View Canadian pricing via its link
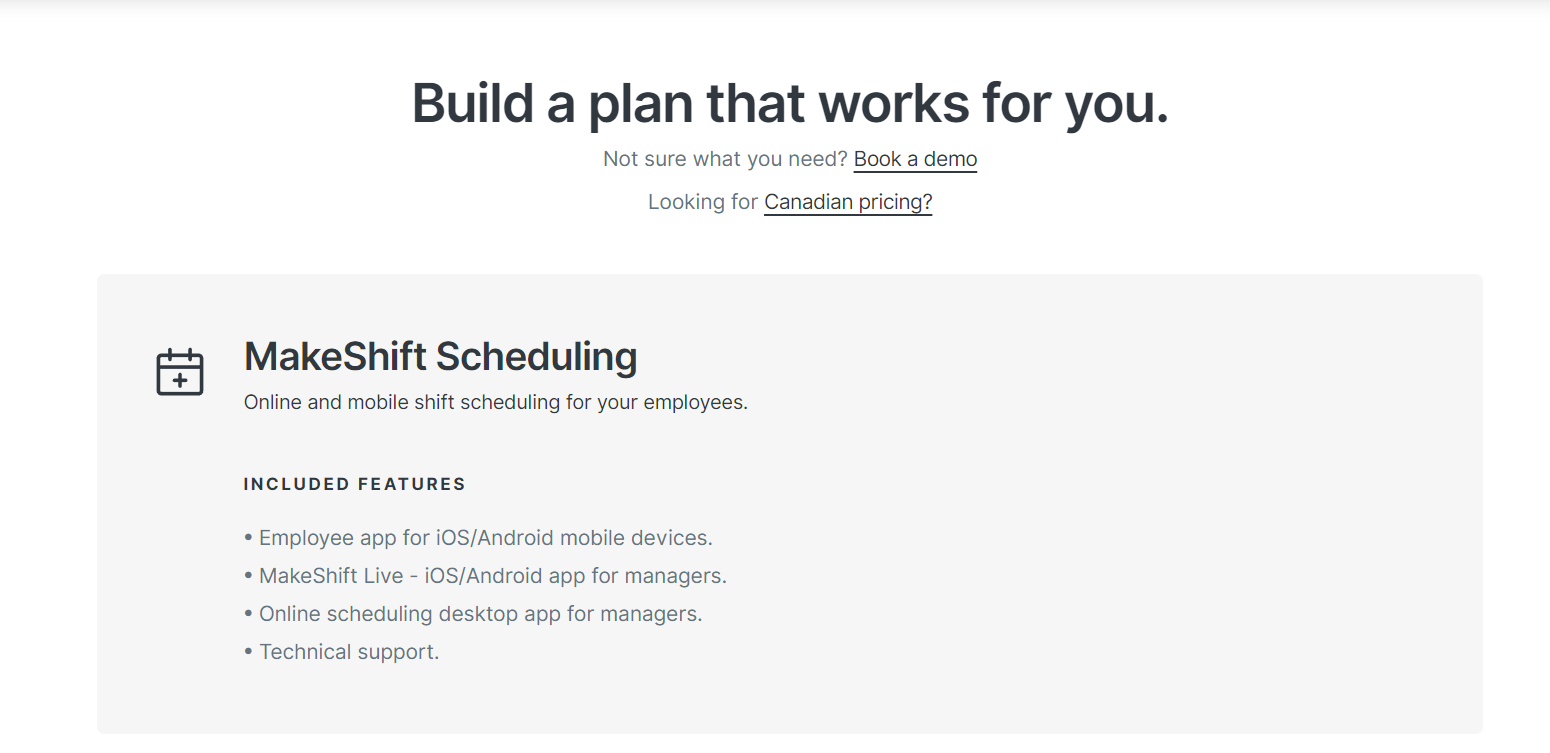The image size is (1550, 753). (x=847, y=201)
